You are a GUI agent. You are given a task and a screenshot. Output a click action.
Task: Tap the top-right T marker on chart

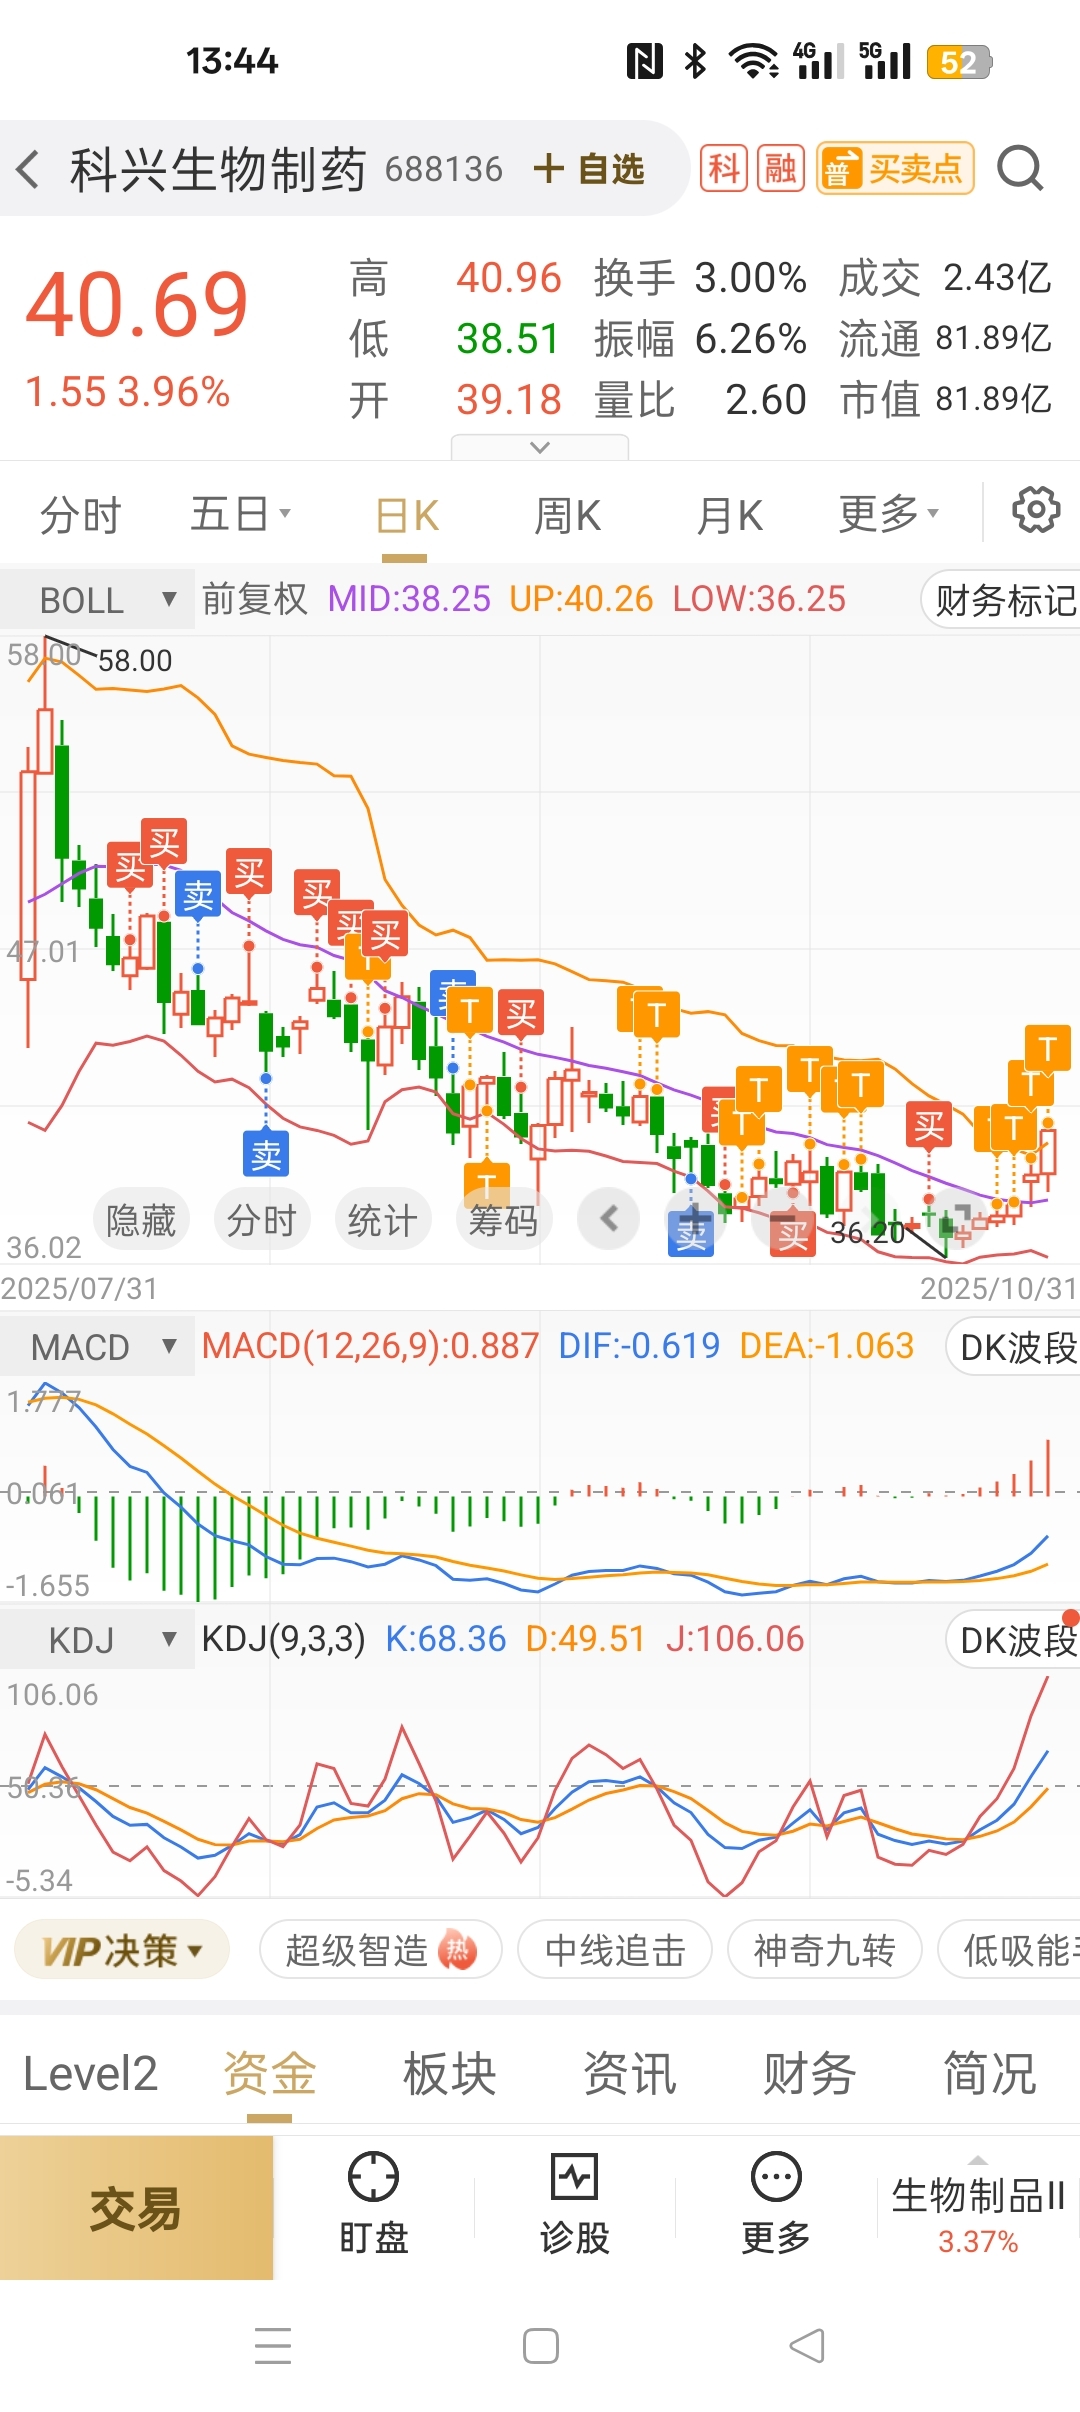point(1048,1048)
